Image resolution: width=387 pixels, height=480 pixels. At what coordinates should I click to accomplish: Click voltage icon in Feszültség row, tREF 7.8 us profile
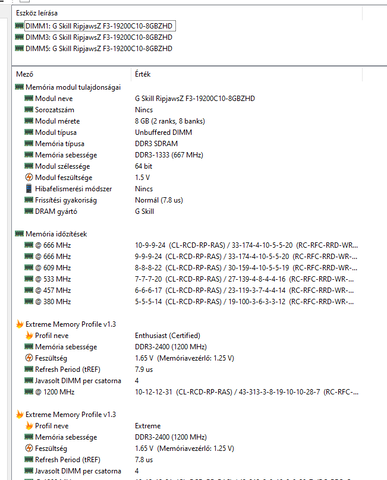(29, 448)
